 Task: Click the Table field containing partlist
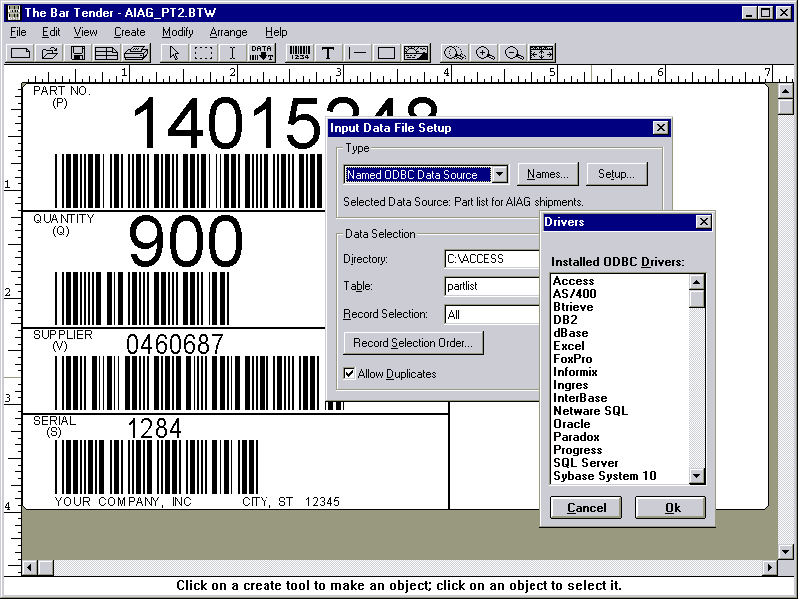[x=492, y=286]
